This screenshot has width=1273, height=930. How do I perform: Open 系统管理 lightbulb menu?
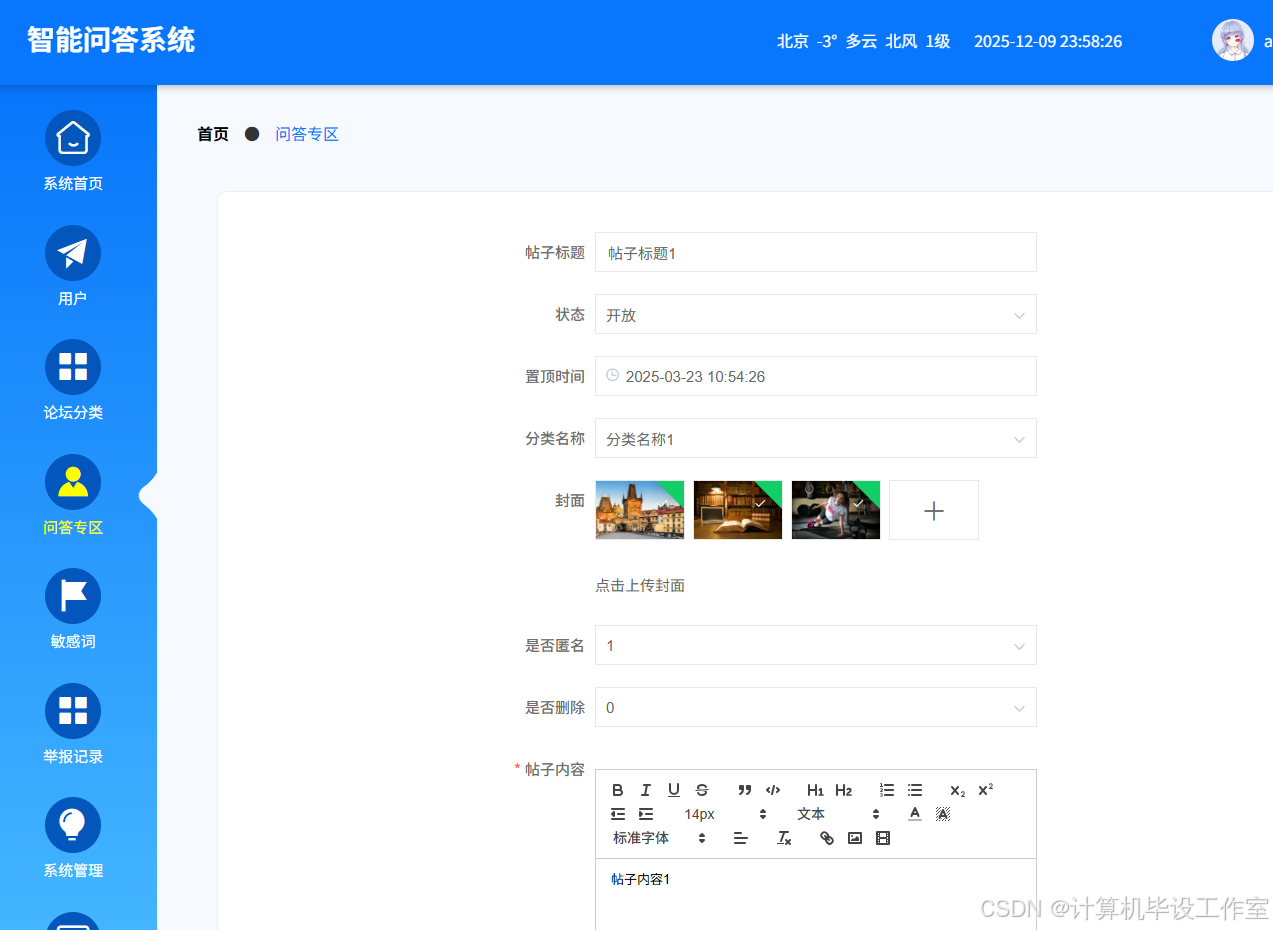tap(73, 838)
